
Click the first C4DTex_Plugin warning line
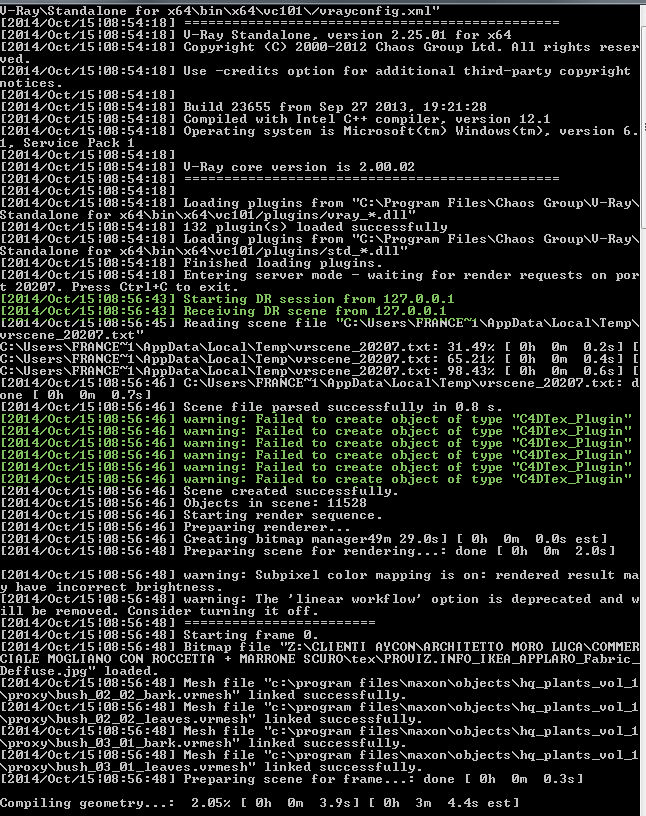tap(316, 419)
